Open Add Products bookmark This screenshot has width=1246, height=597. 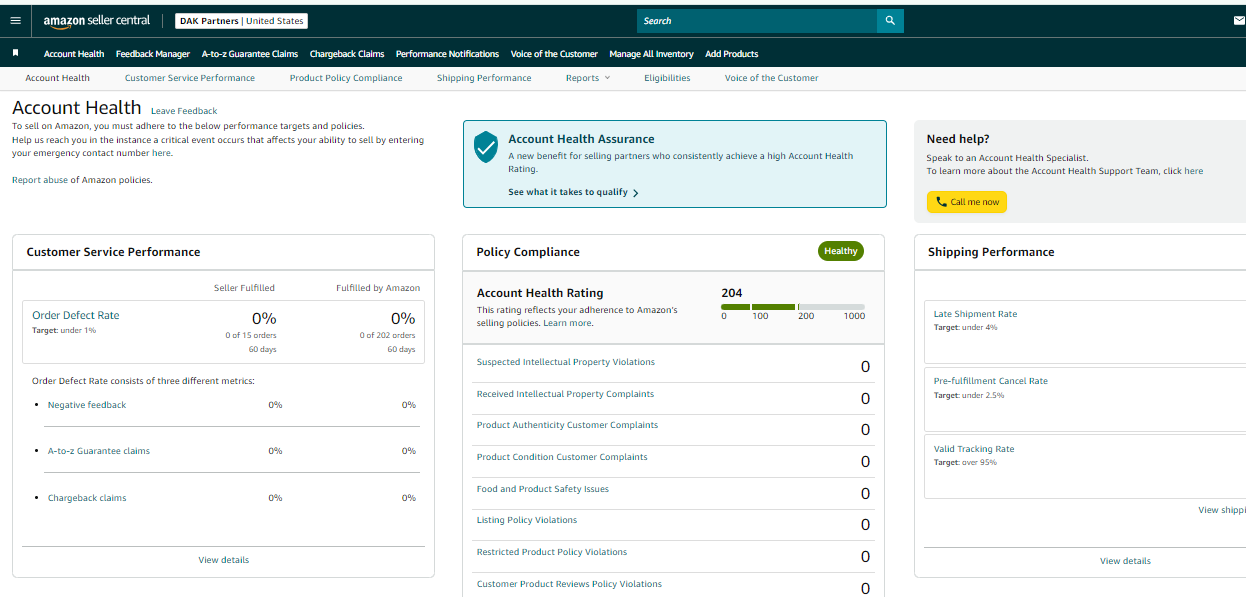pyautogui.click(x=732, y=54)
